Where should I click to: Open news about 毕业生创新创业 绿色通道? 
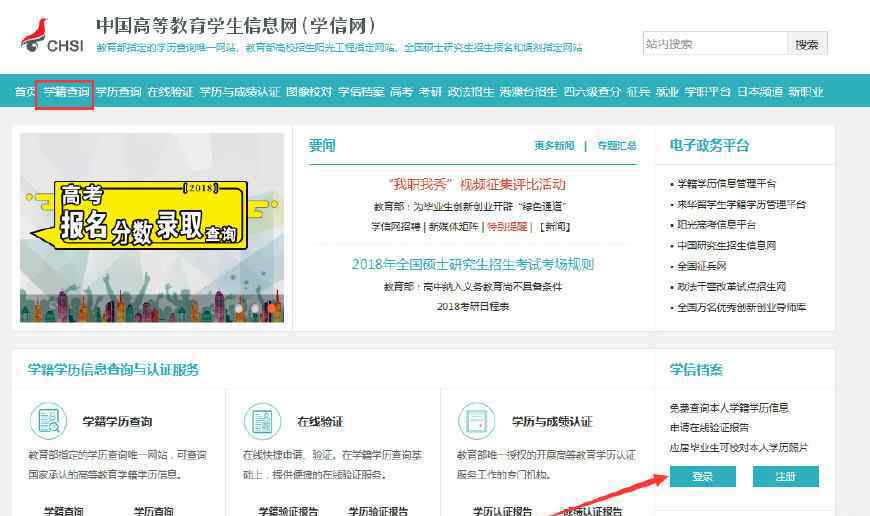coord(470,206)
